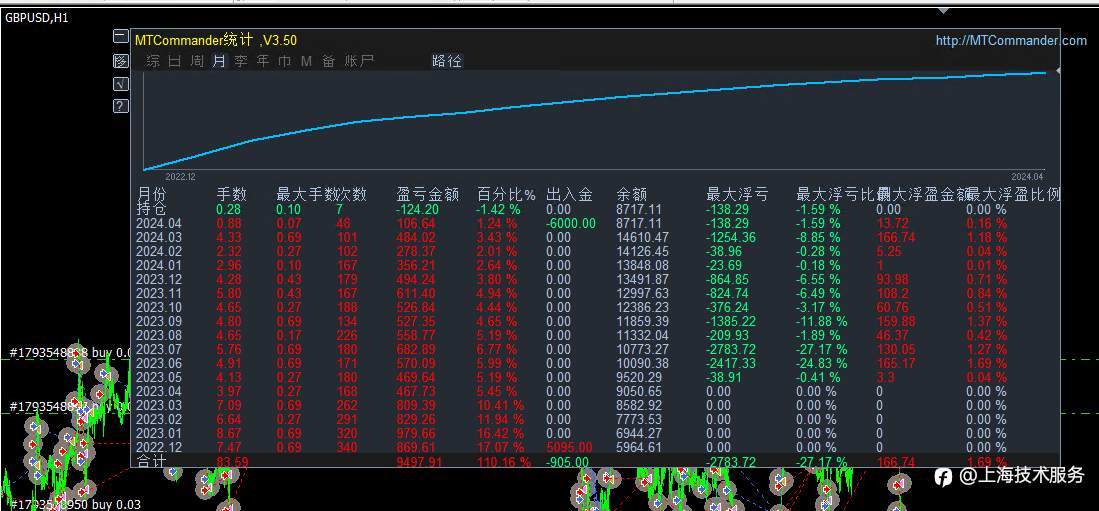Switch to the 周 weekly tab
This screenshot has height=511, width=1099.
coord(197,61)
